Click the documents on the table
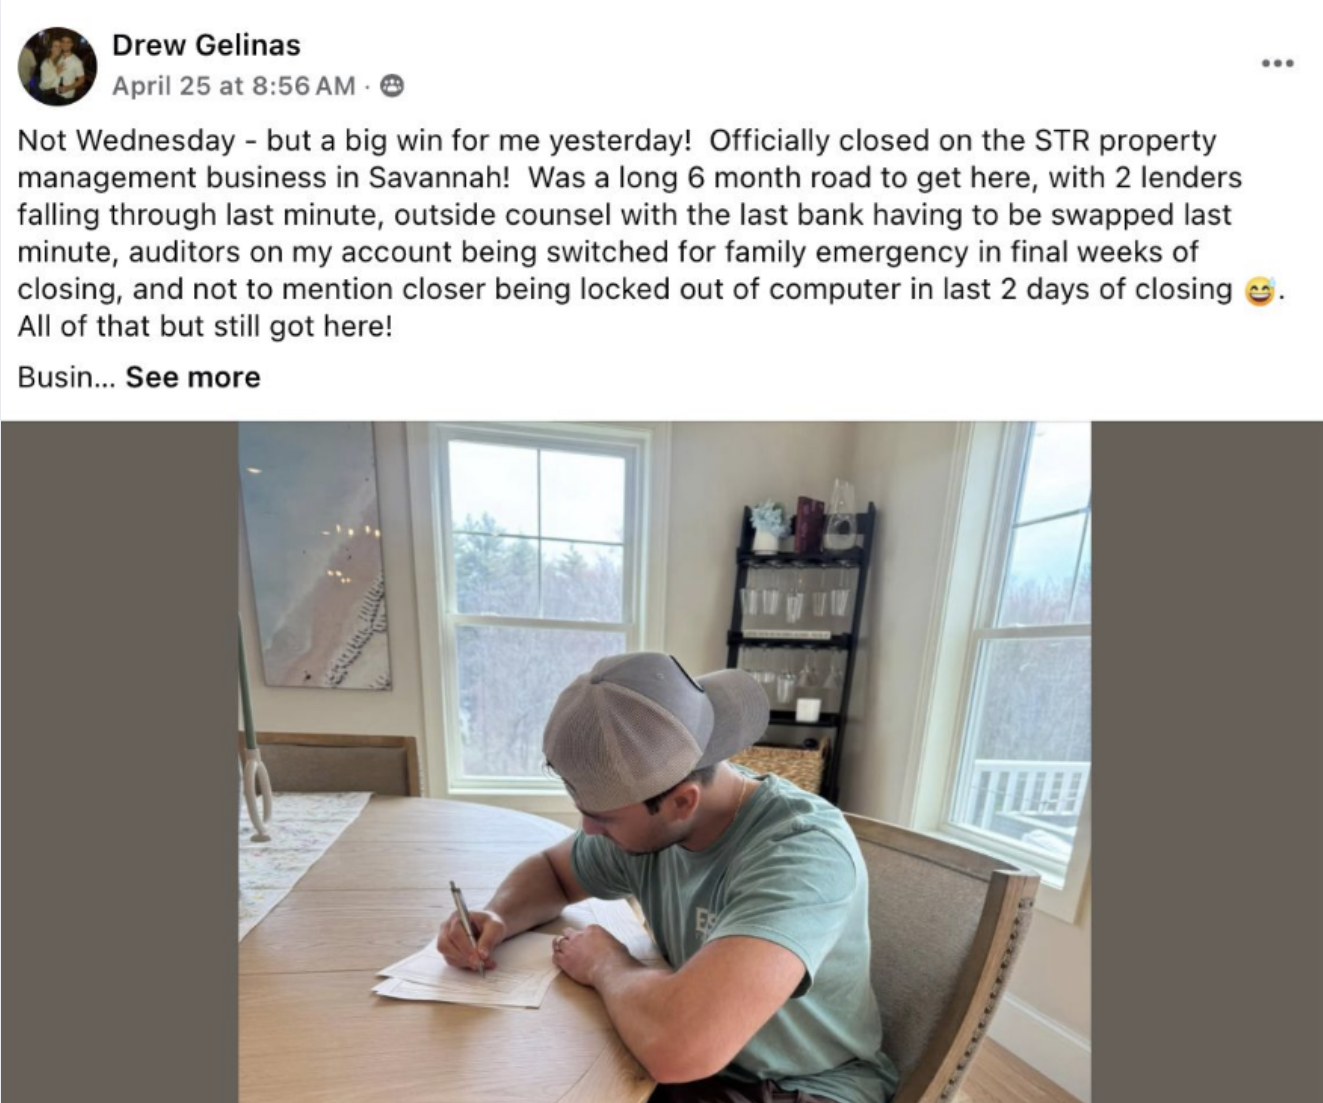The height and width of the screenshot is (1103, 1323). coord(470,975)
